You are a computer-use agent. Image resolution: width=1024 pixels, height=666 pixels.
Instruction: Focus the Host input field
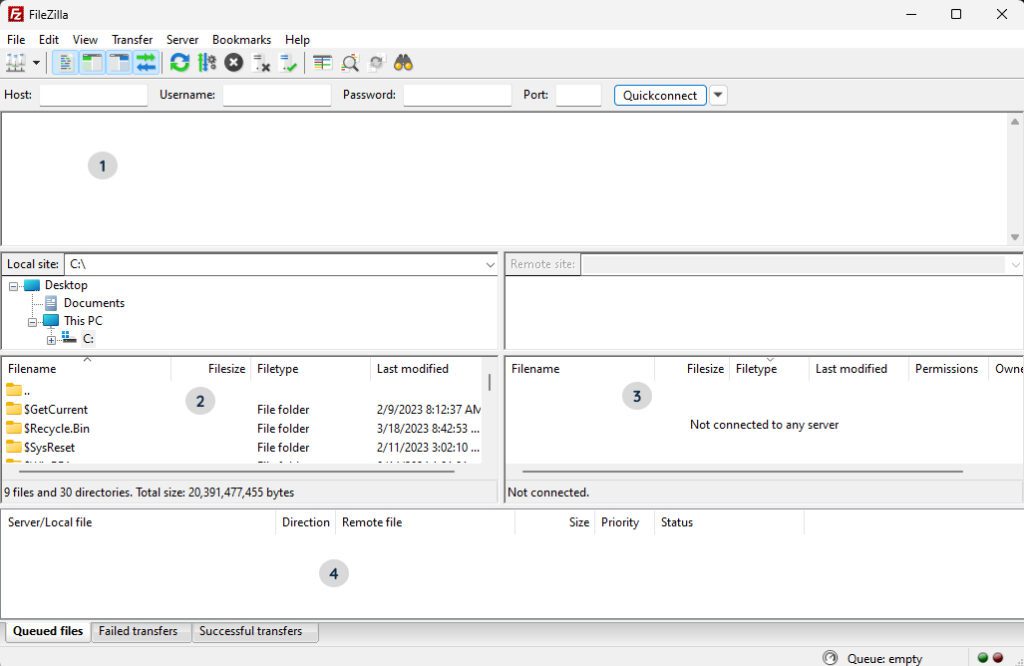[x=93, y=95]
